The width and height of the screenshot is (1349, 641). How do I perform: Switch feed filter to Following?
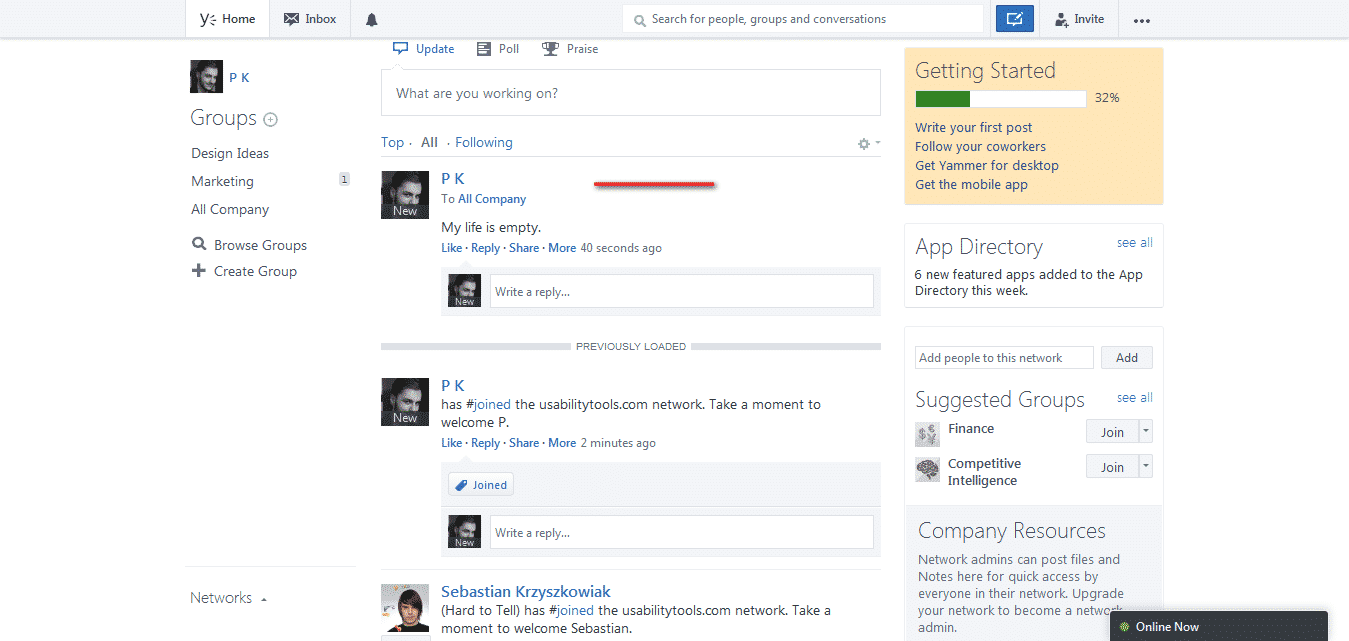pos(483,142)
